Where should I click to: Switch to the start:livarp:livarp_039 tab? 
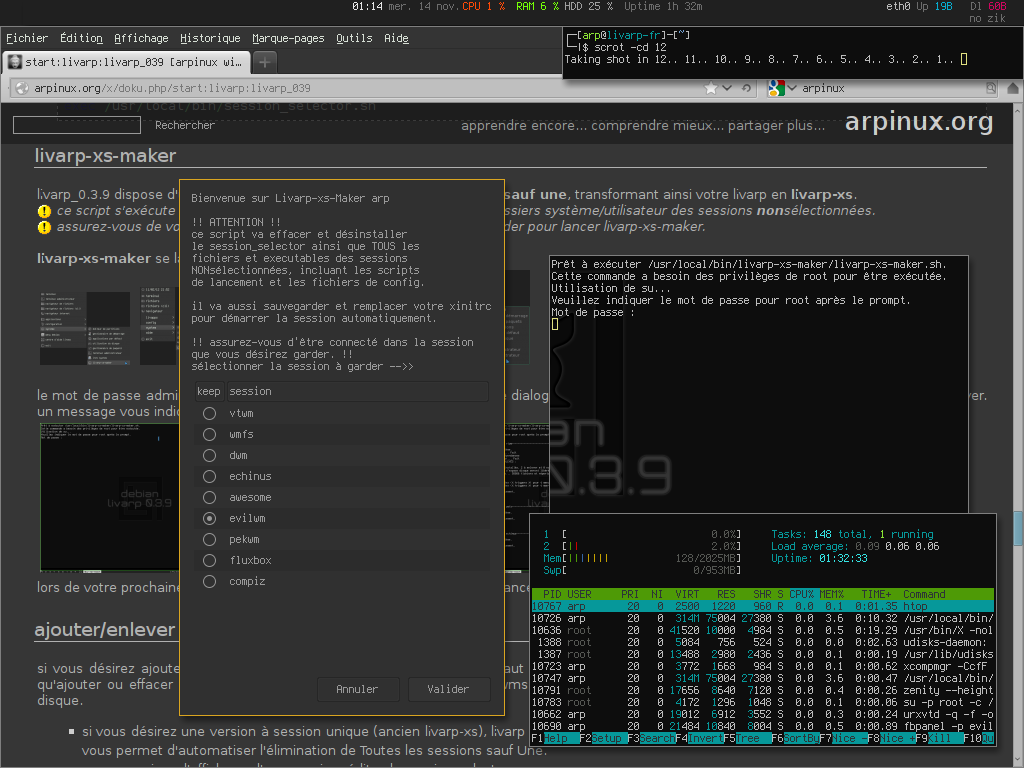click(127, 62)
